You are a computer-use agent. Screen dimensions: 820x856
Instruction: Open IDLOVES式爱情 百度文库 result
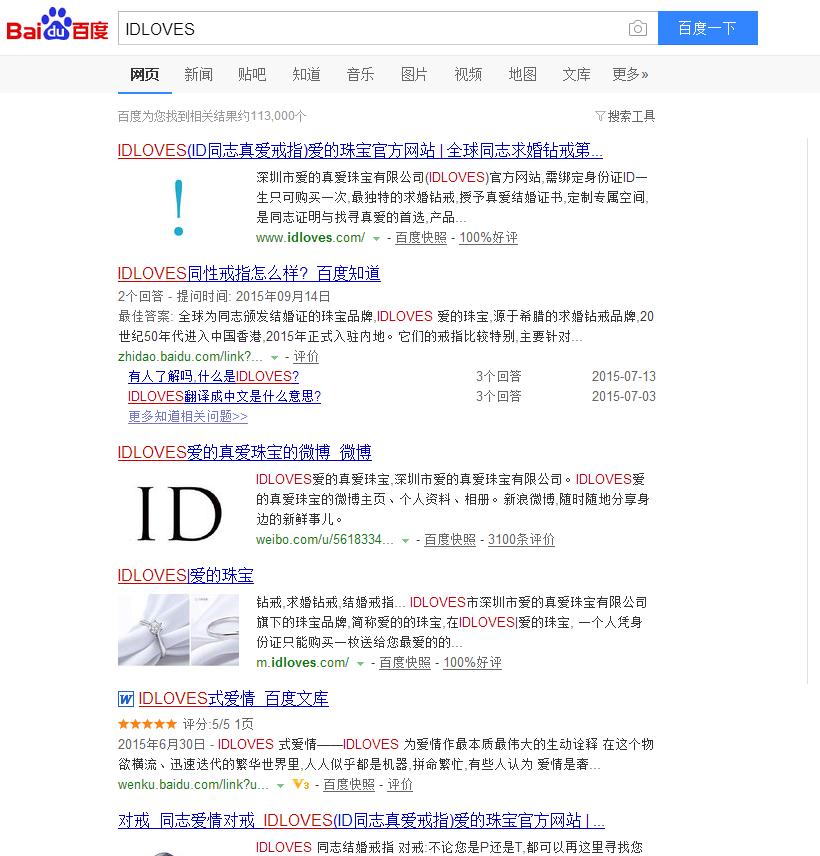(x=234, y=698)
